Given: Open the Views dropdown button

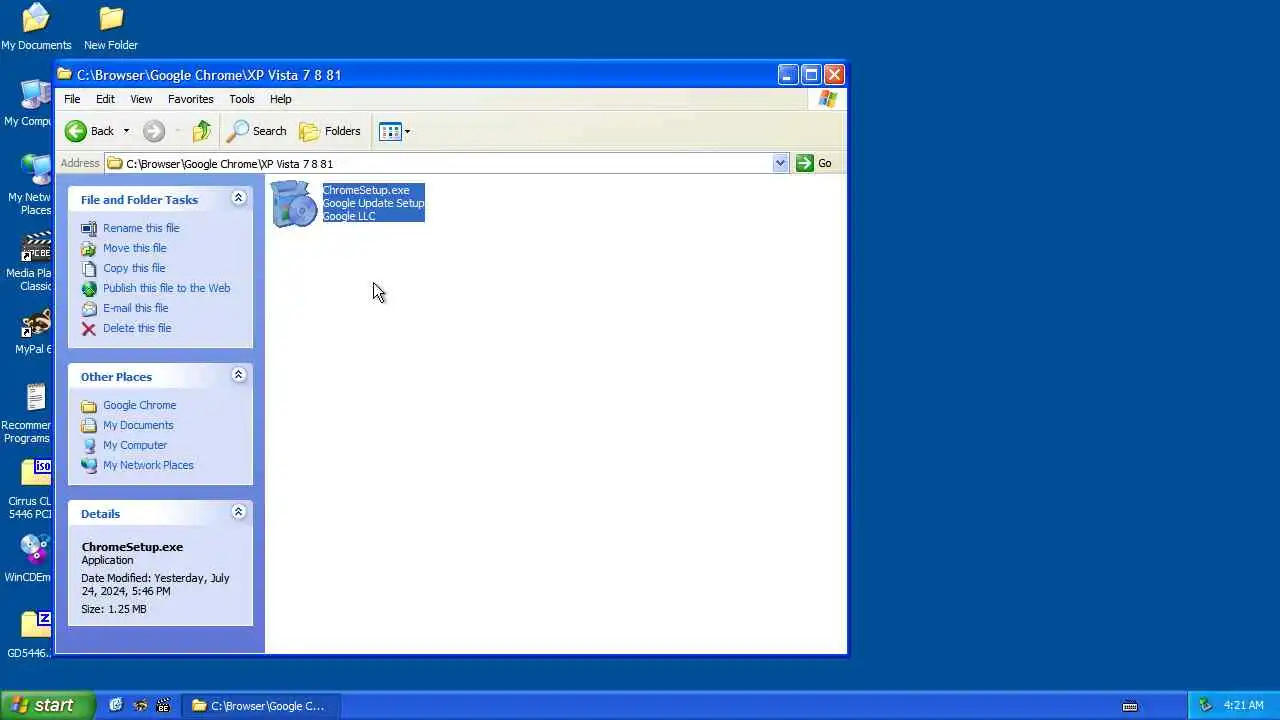Looking at the screenshot, I should coord(395,131).
